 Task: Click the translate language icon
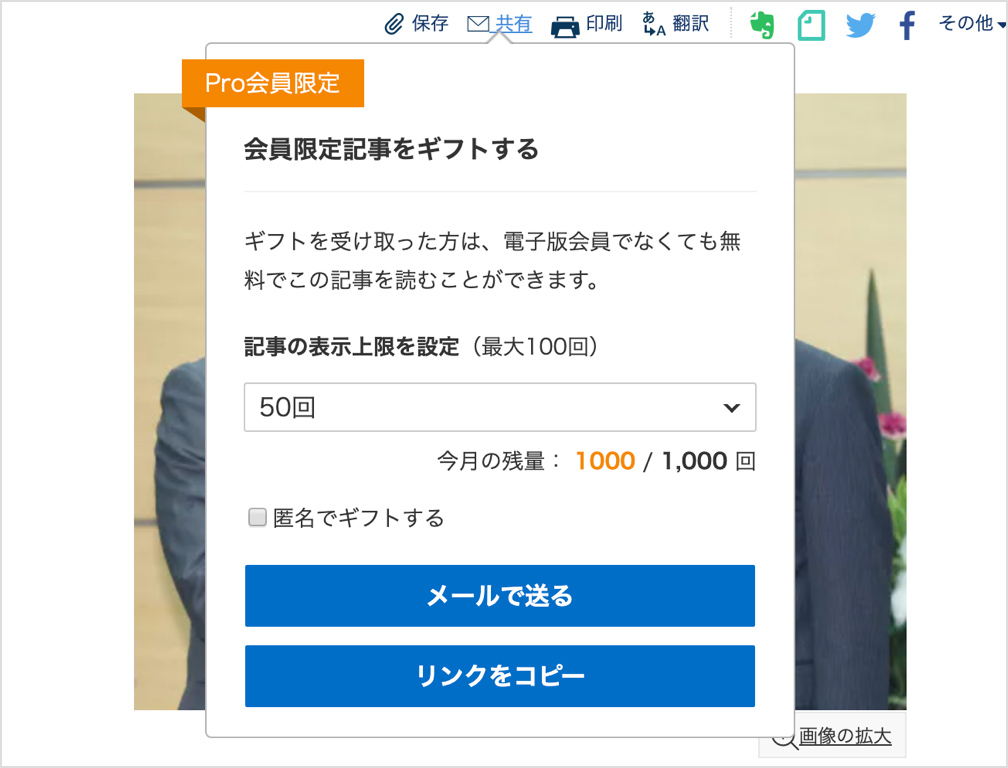pyautogui.click(x=654, y=24)
